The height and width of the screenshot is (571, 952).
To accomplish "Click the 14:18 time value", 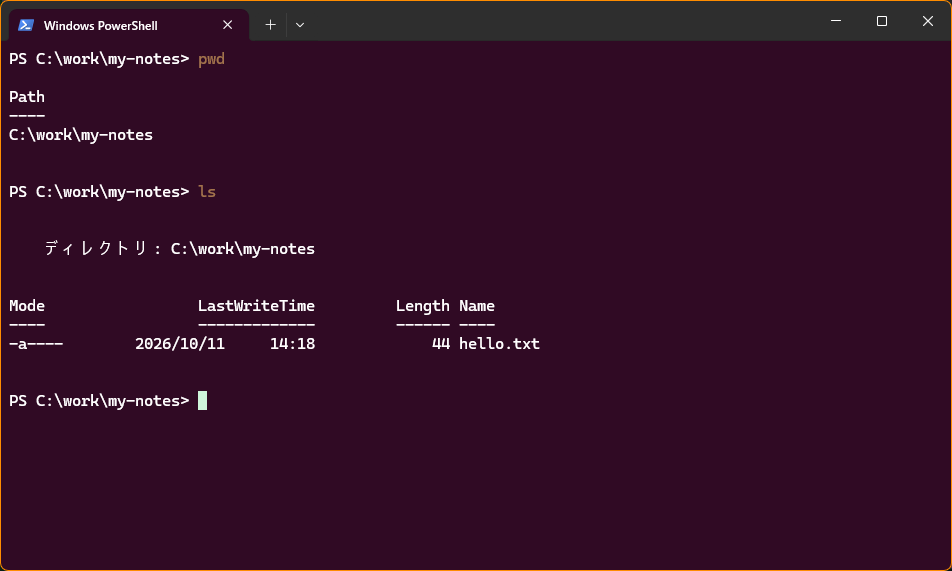I will tap(293, 344).
